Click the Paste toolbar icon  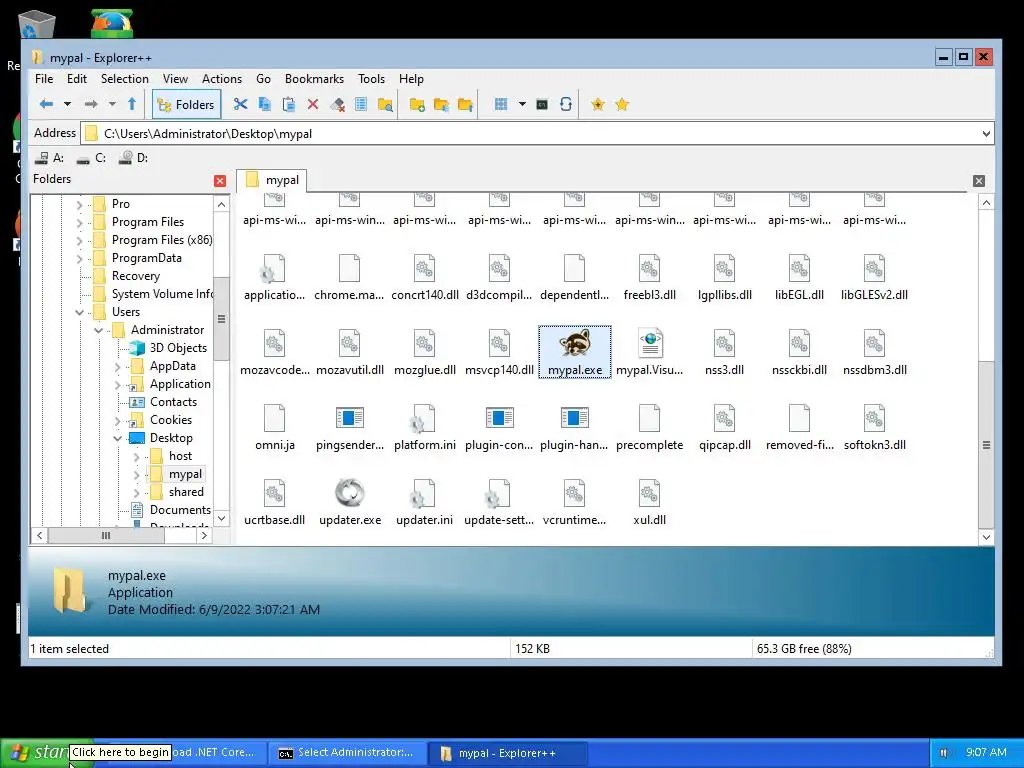point(288,104)
